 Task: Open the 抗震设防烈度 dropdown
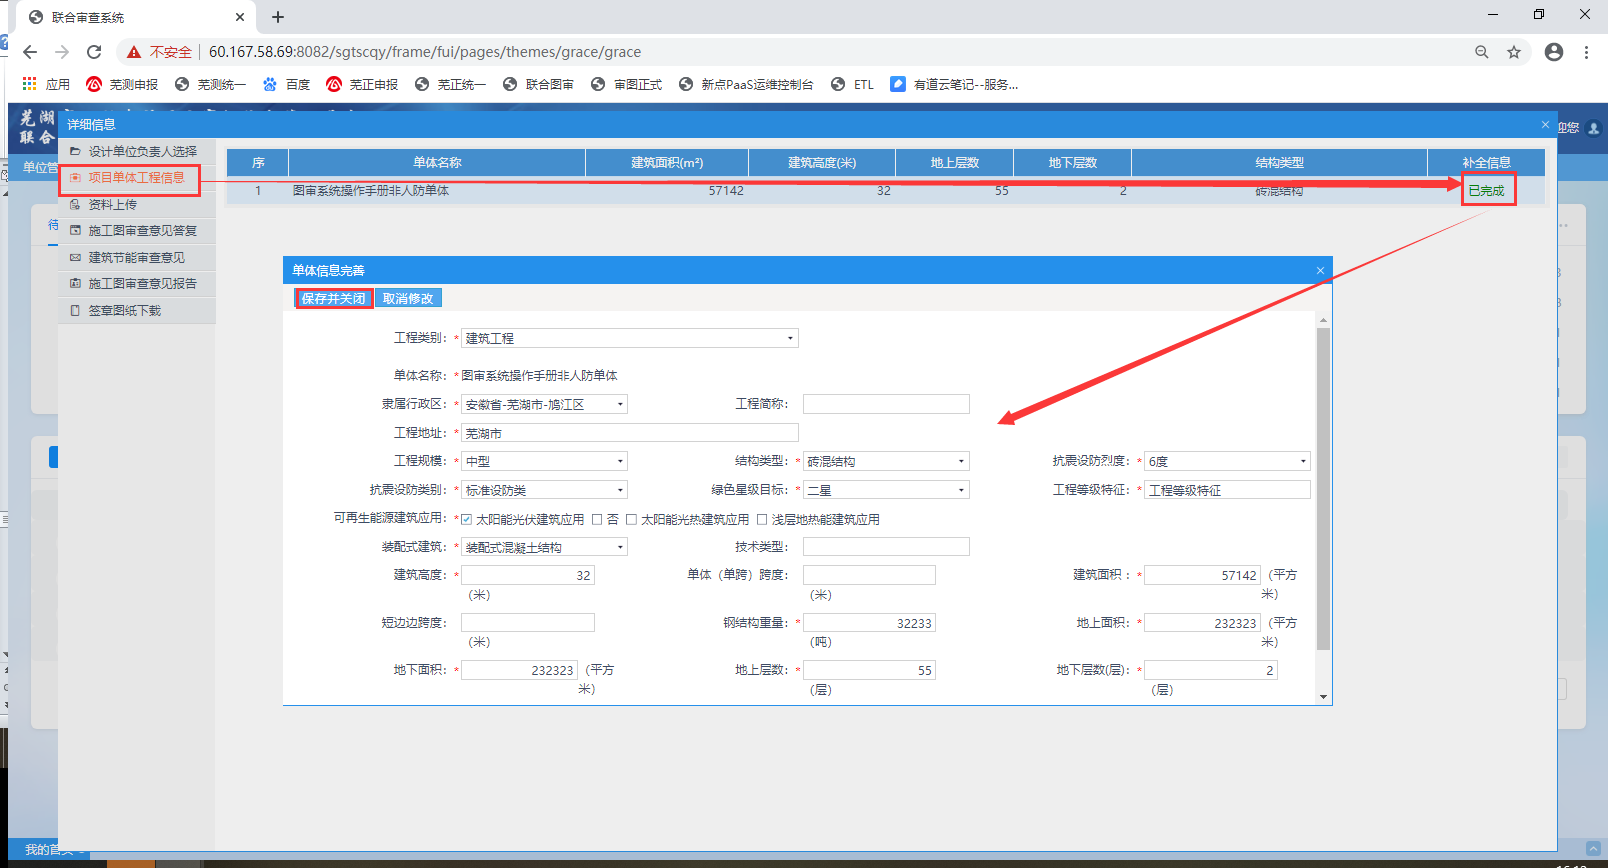1302,461
